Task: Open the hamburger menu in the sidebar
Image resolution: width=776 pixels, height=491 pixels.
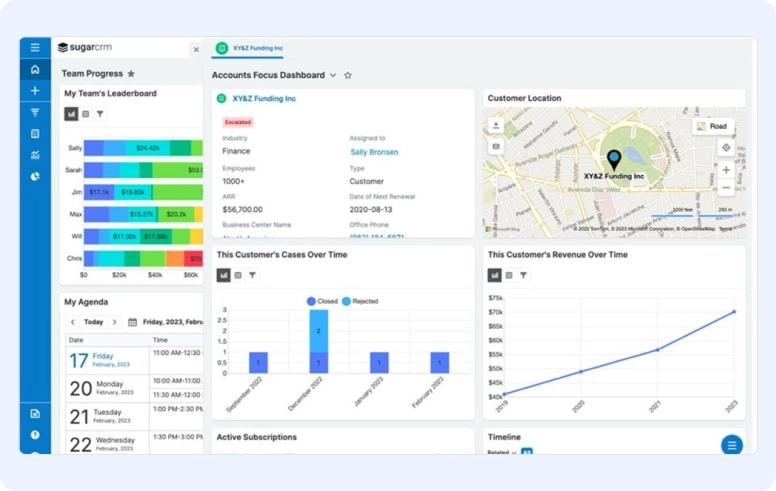Action: tap(35, 48)
